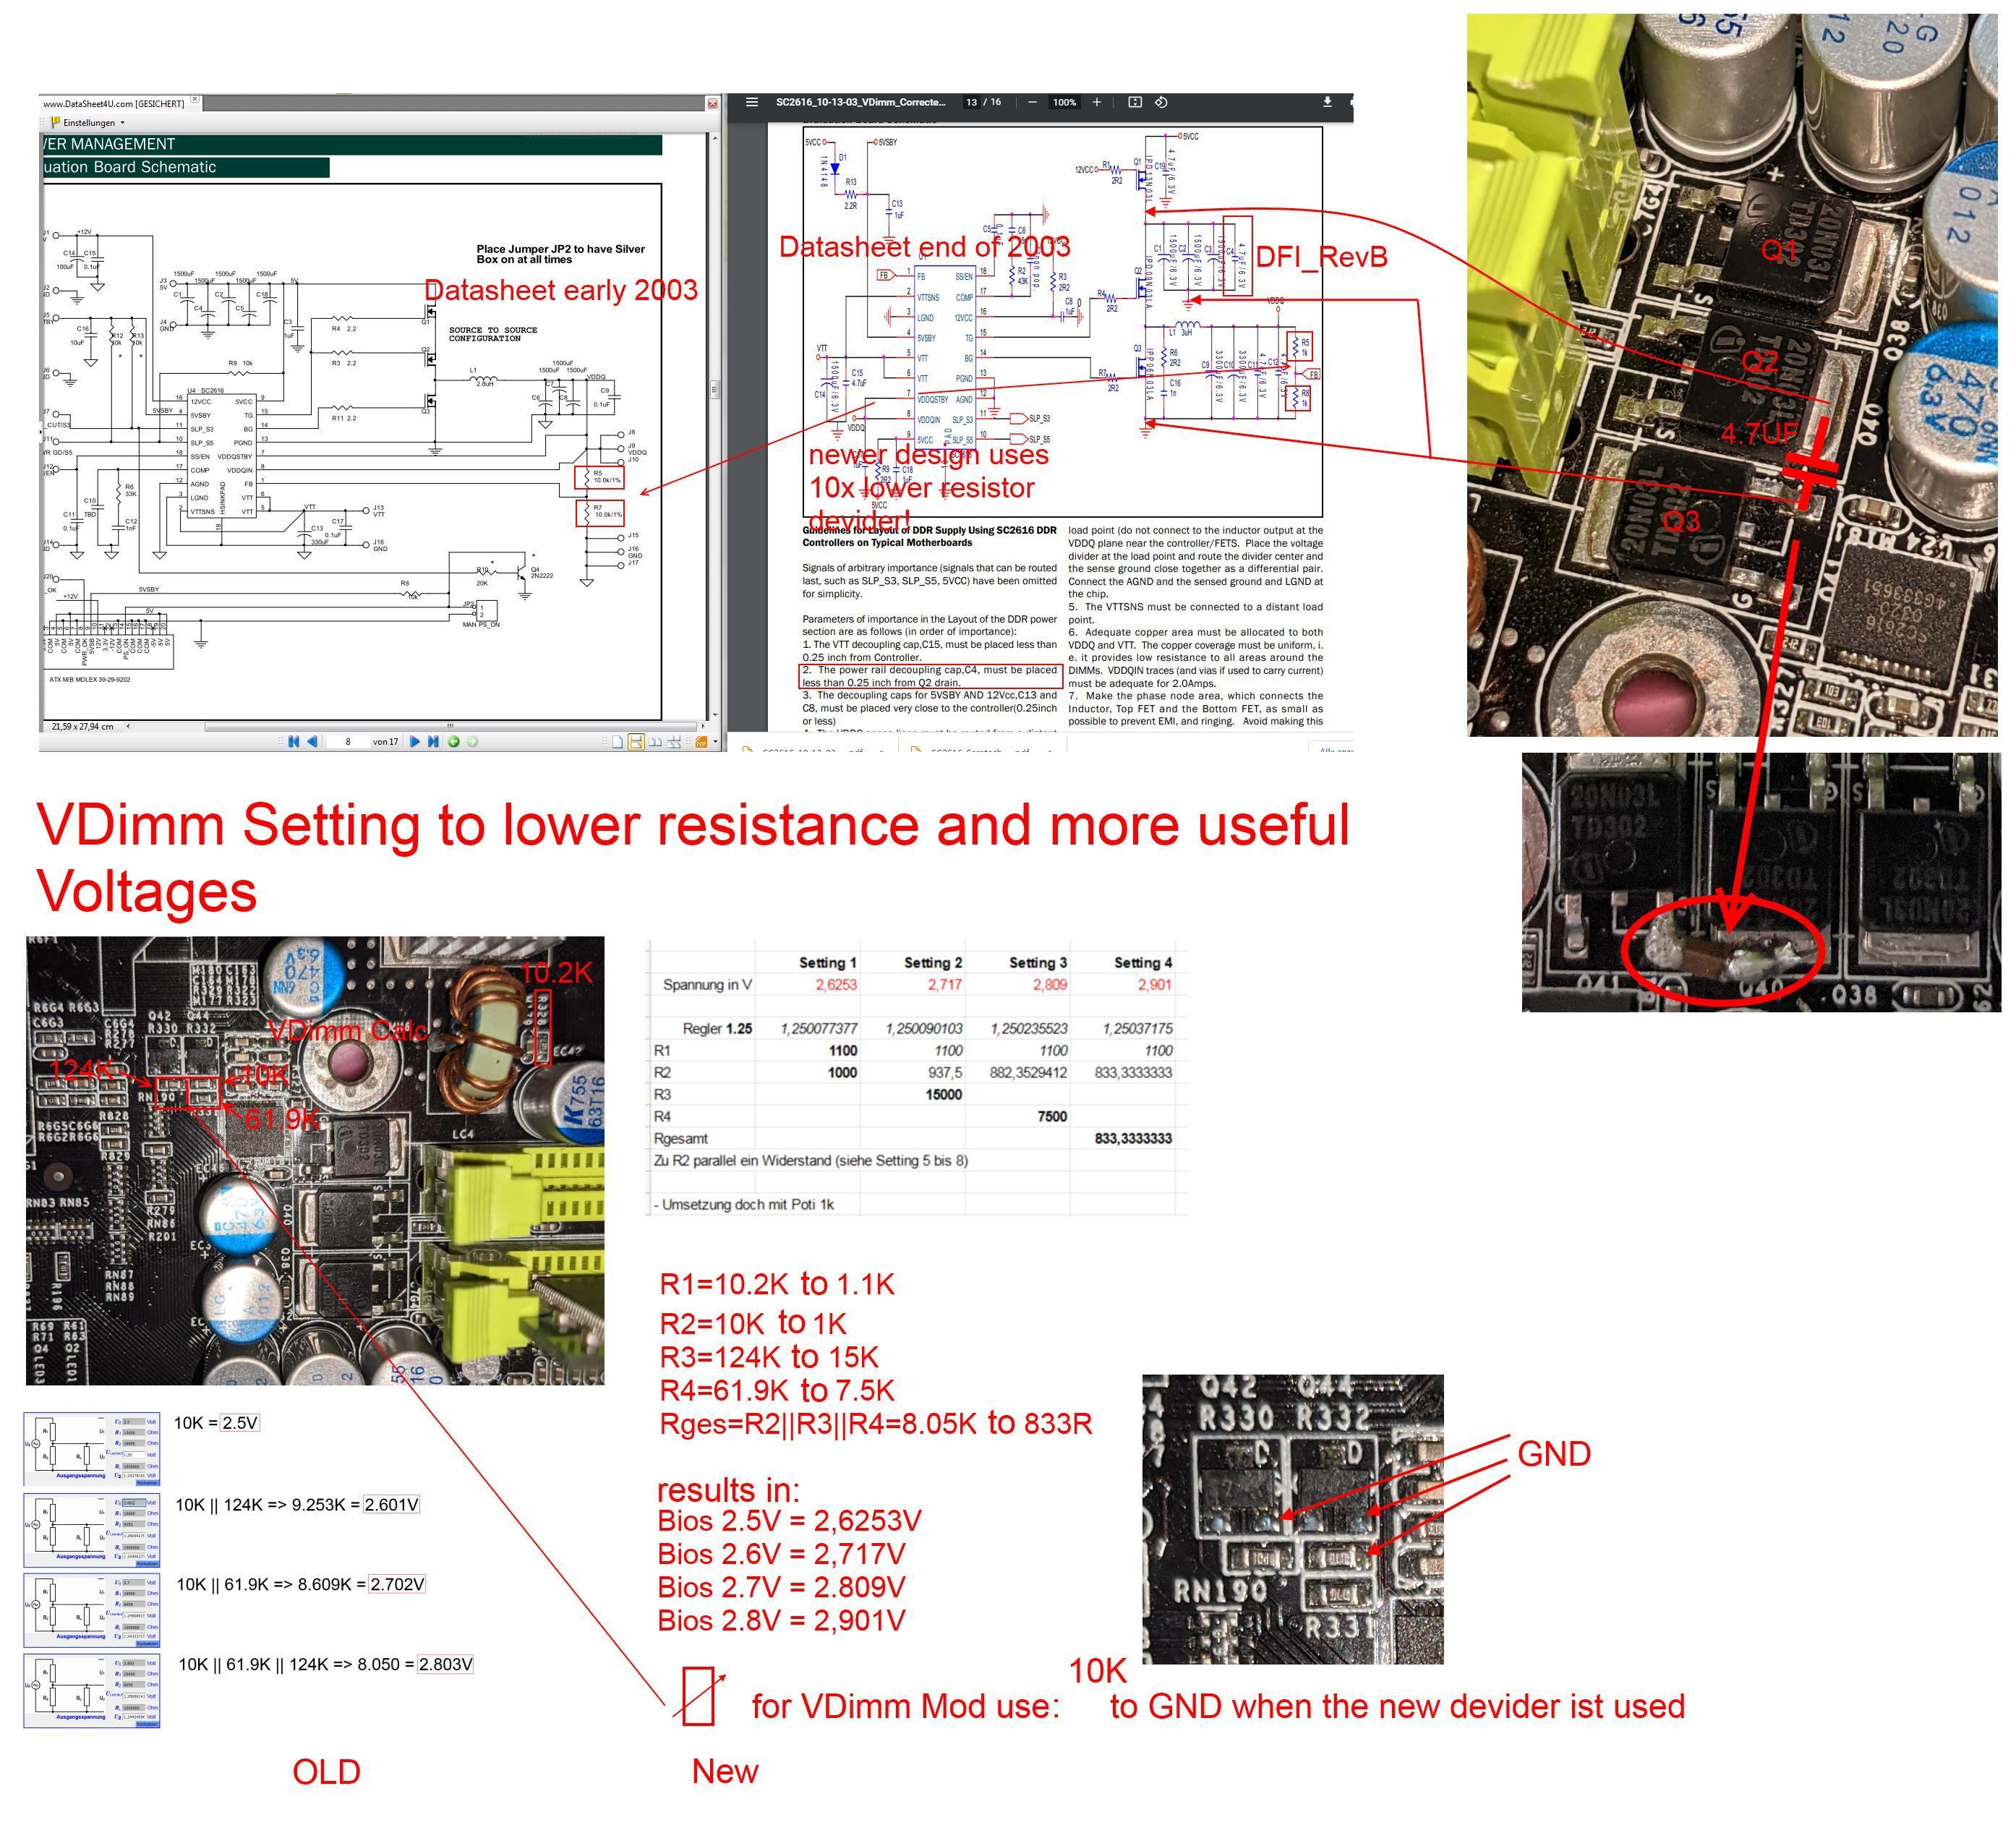Edit page number field showing 8
Viewport: 2016px width, 1833px height.
tap(348, 742)
